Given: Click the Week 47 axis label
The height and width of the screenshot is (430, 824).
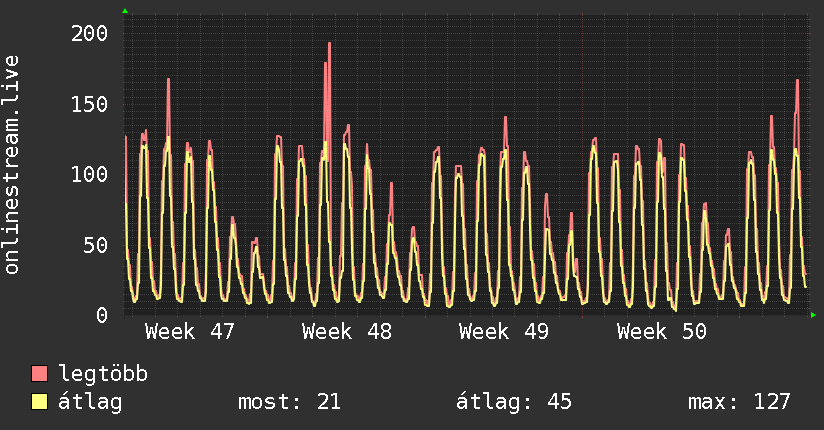Looking at the screenshot, I should [190, 332].
